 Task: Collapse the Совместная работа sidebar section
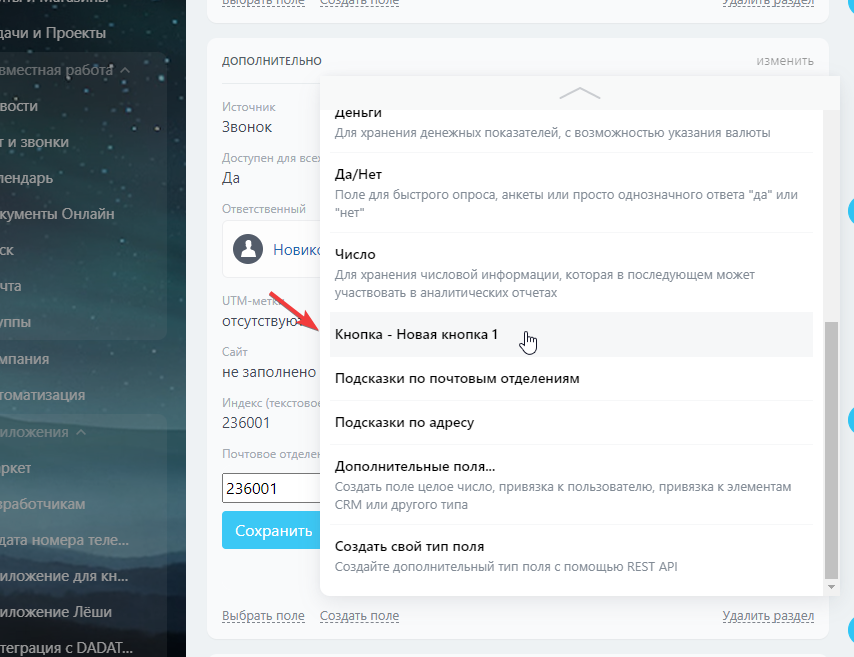125,70
